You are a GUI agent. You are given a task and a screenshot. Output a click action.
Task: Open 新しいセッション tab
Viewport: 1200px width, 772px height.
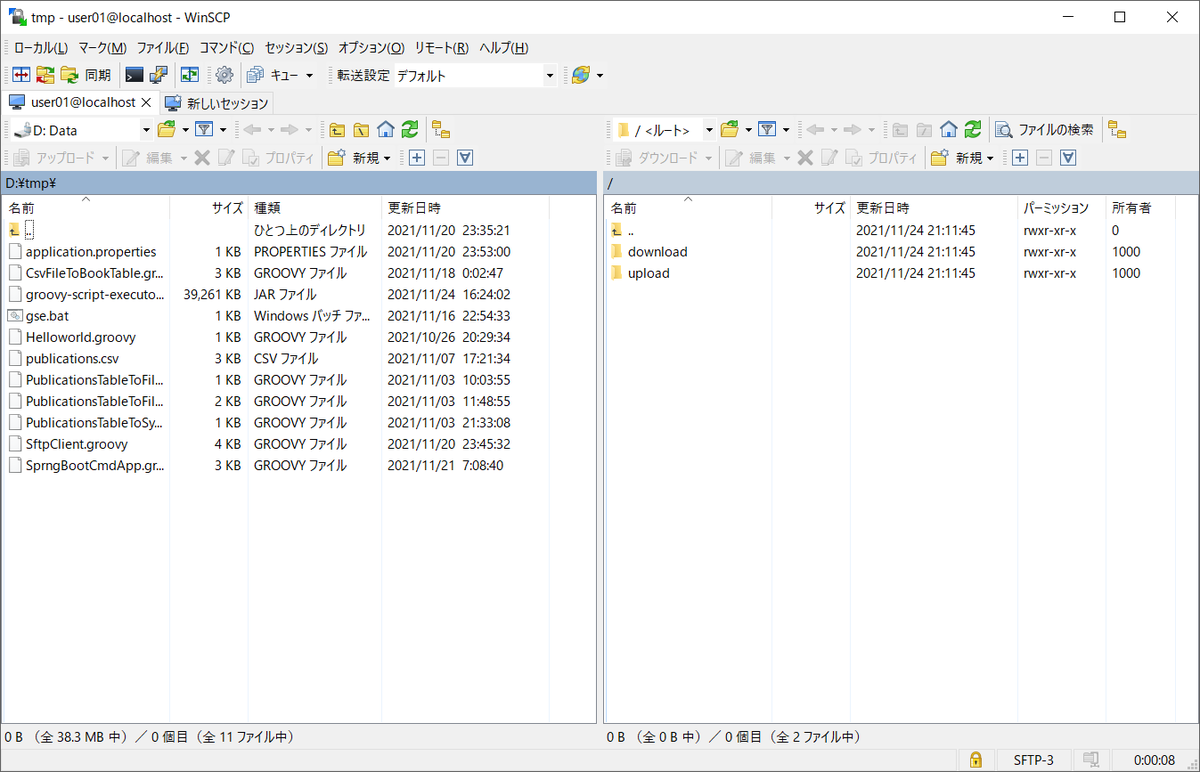pyautogui.click(x=217, y=103)
